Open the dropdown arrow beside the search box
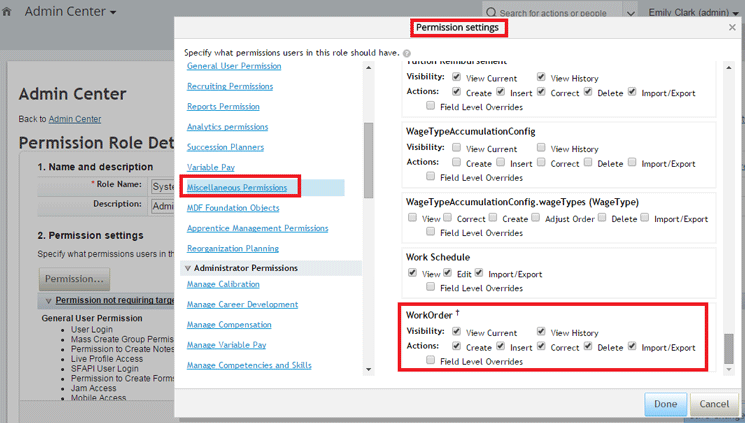Image resolution: width=745 pixels, height=423 pixels. coord(631,13)
